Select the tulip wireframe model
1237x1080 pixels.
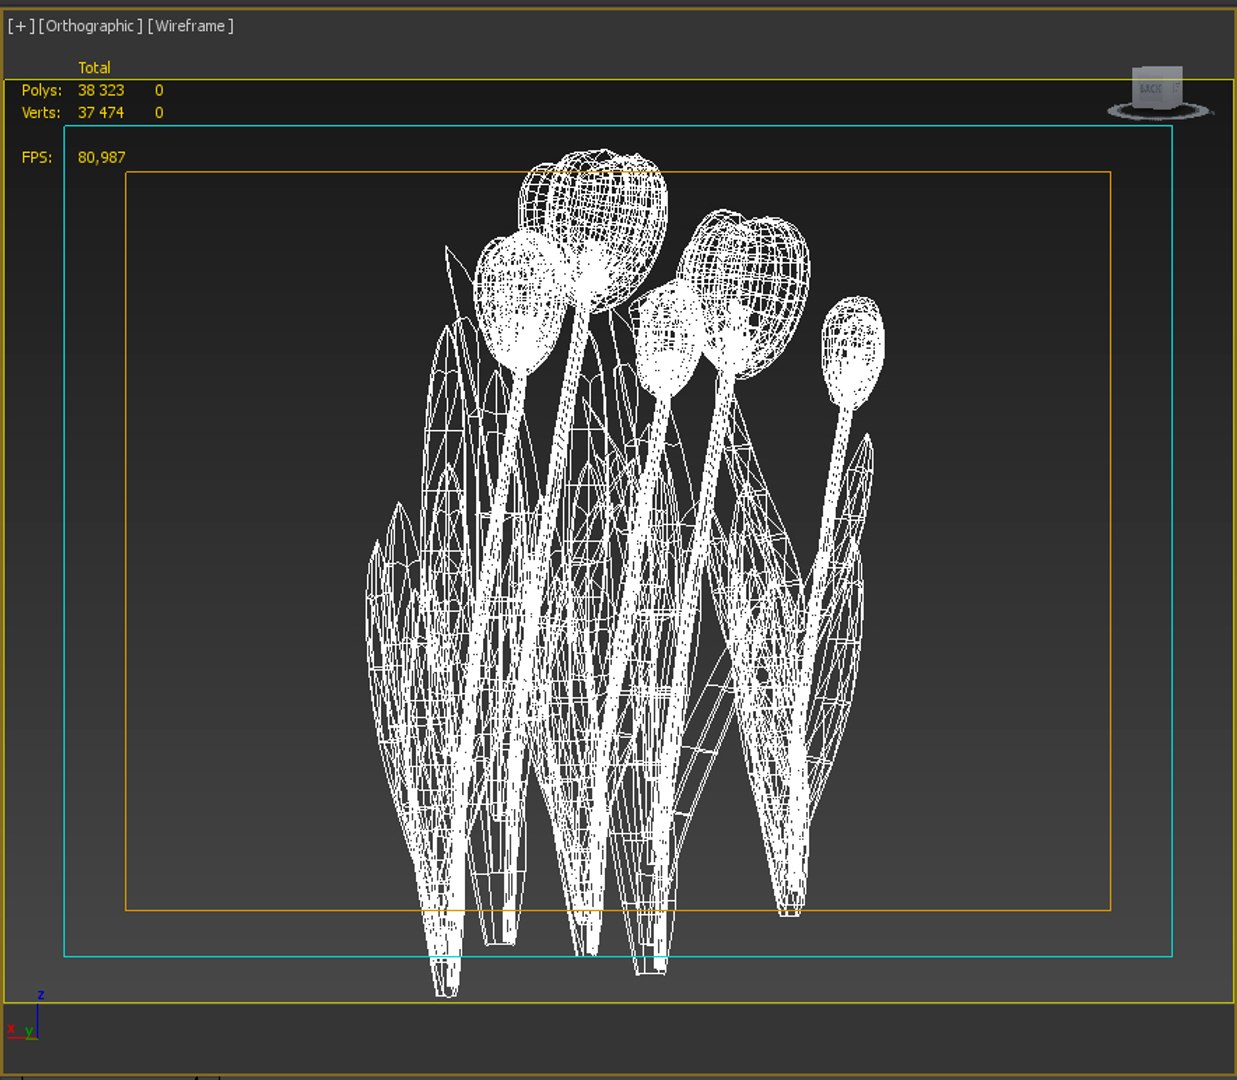click(625, 573)
